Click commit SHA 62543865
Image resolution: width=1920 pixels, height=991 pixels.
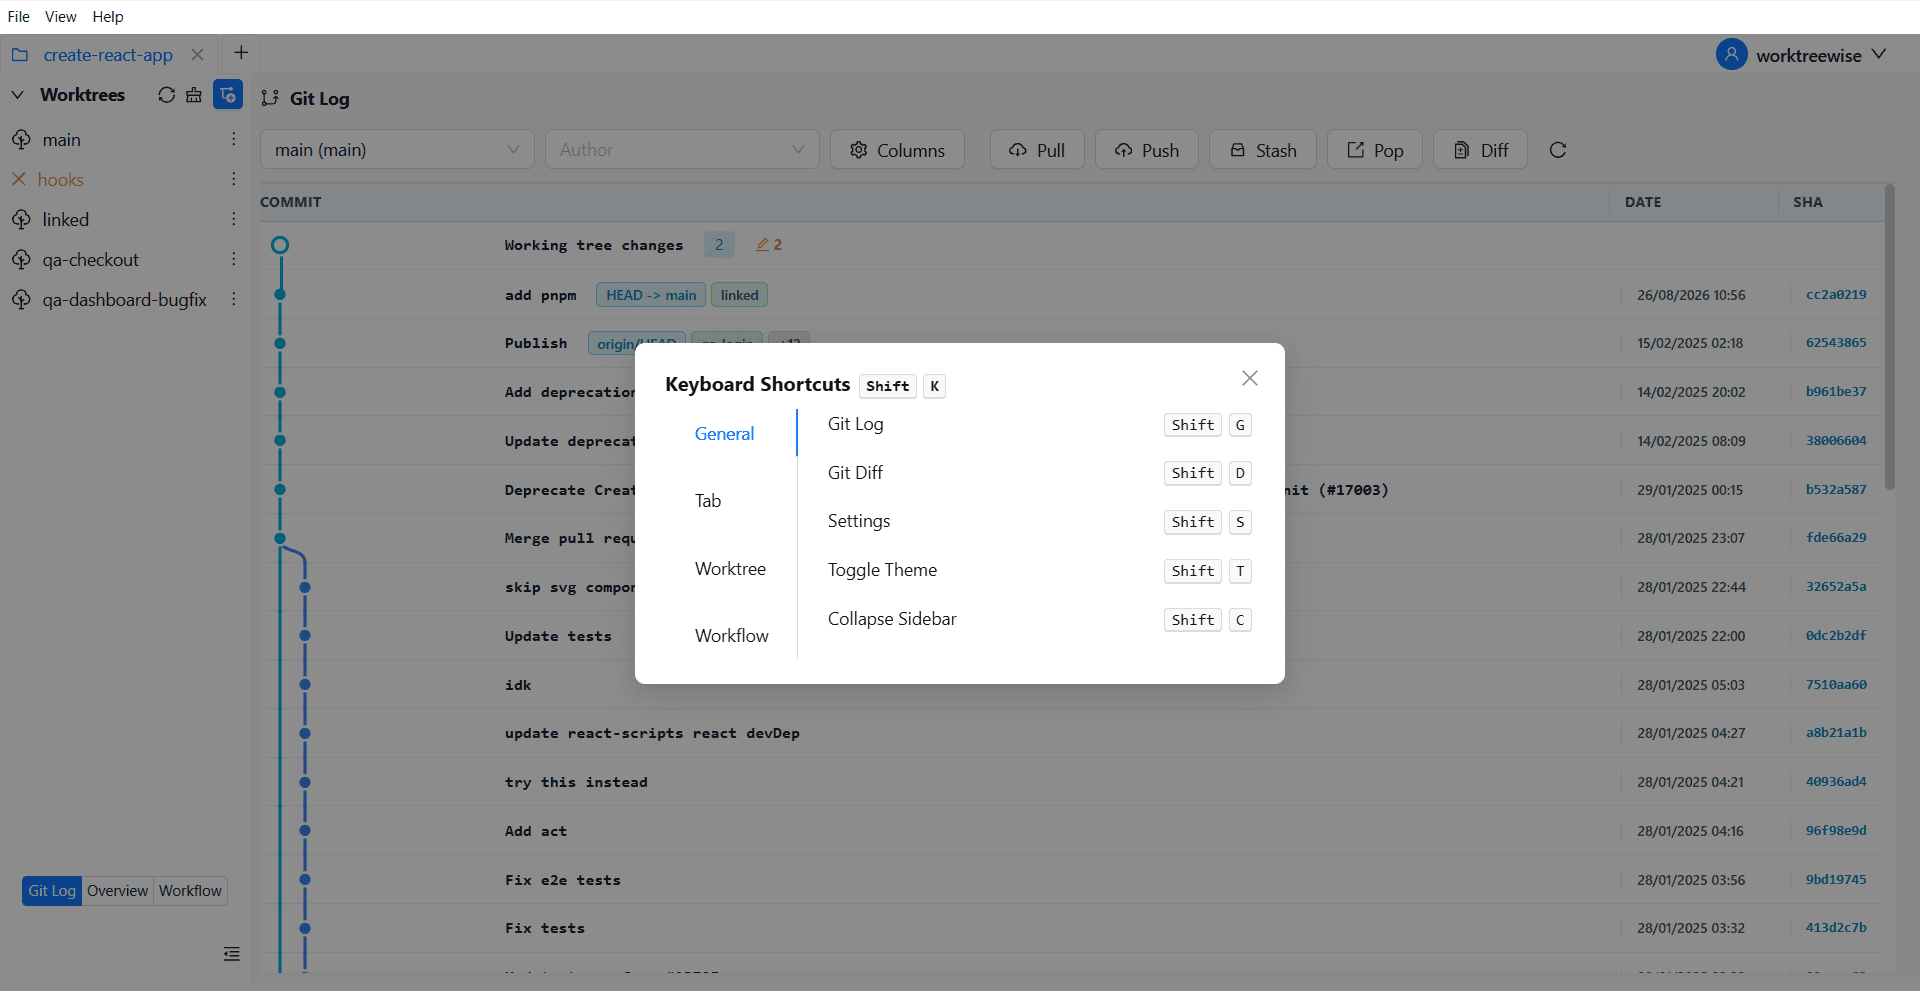[1836, 343]
